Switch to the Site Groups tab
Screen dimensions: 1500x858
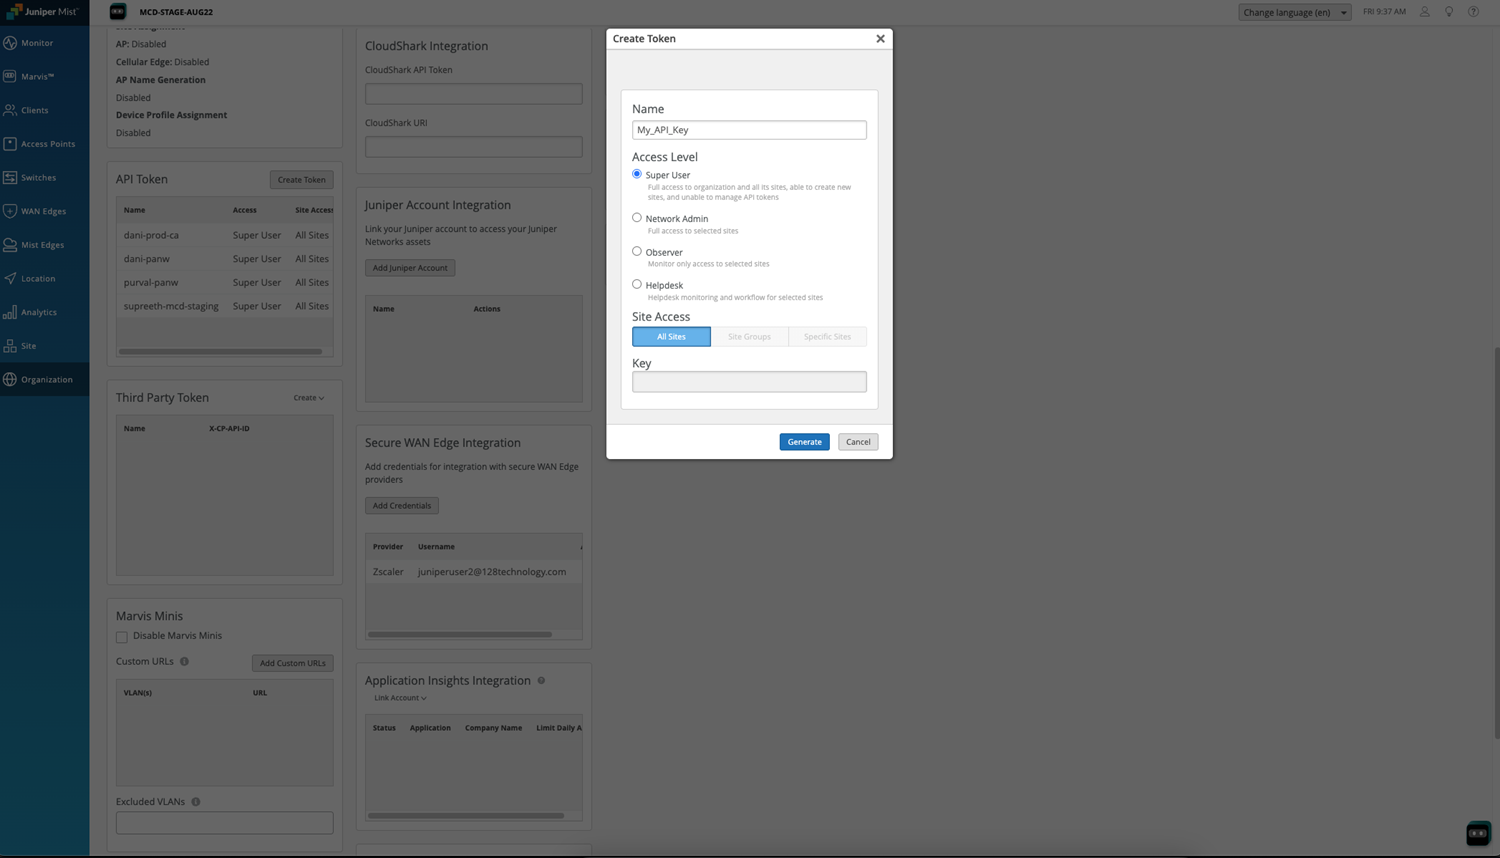click(x=749, y=337)
